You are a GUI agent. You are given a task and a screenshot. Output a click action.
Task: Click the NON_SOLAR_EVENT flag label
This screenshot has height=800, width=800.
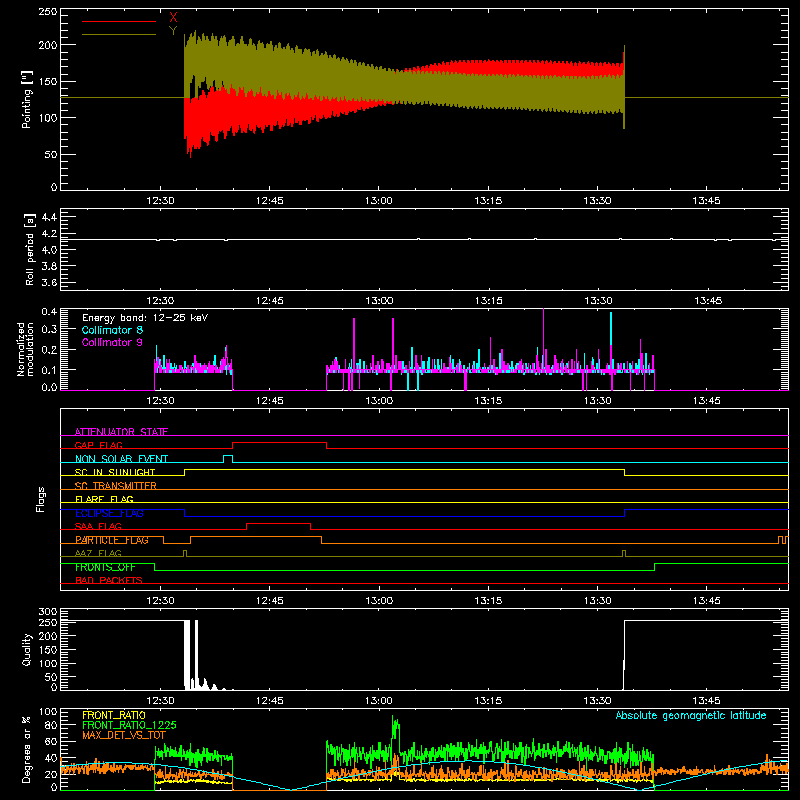[121, 459]
